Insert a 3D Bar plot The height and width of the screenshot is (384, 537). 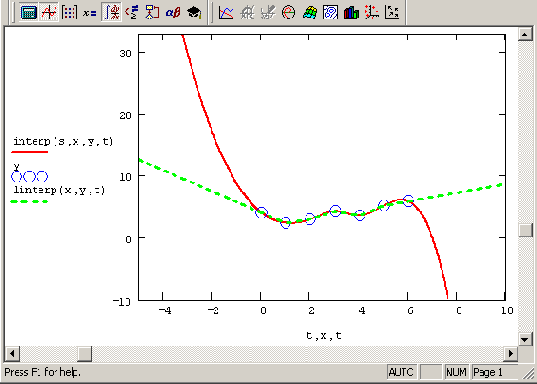point(351,13)
